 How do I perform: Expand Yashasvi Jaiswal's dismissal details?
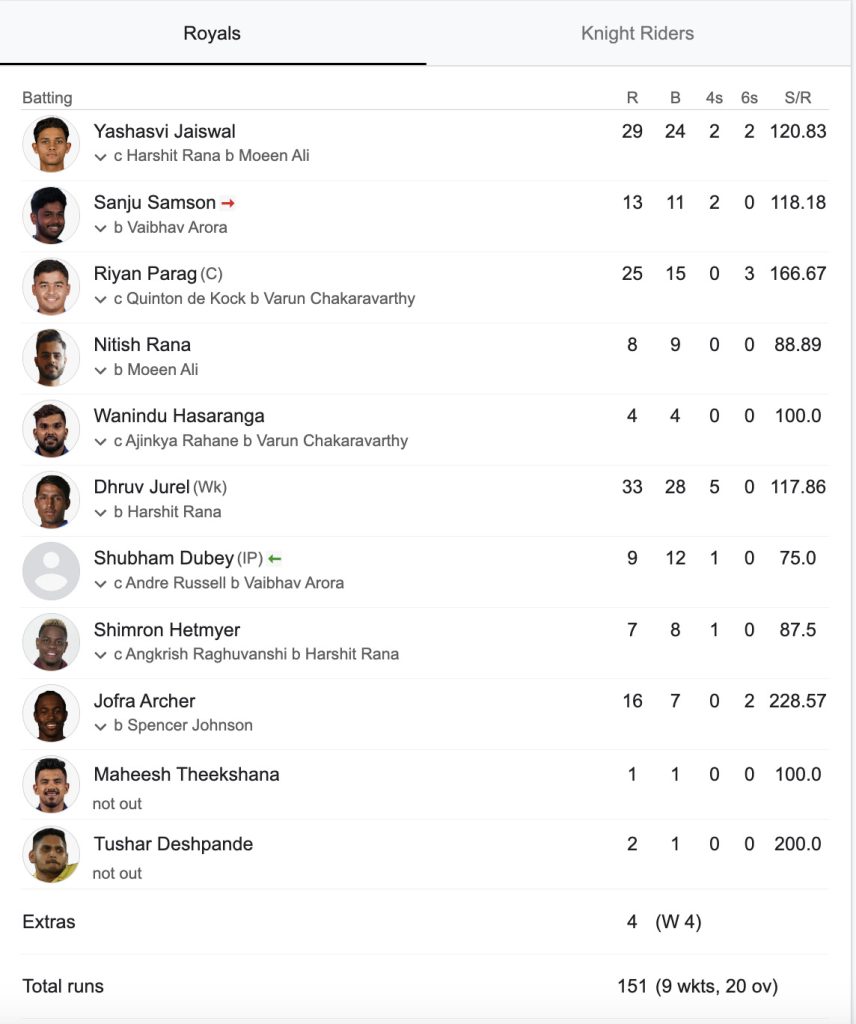(100, 157)
